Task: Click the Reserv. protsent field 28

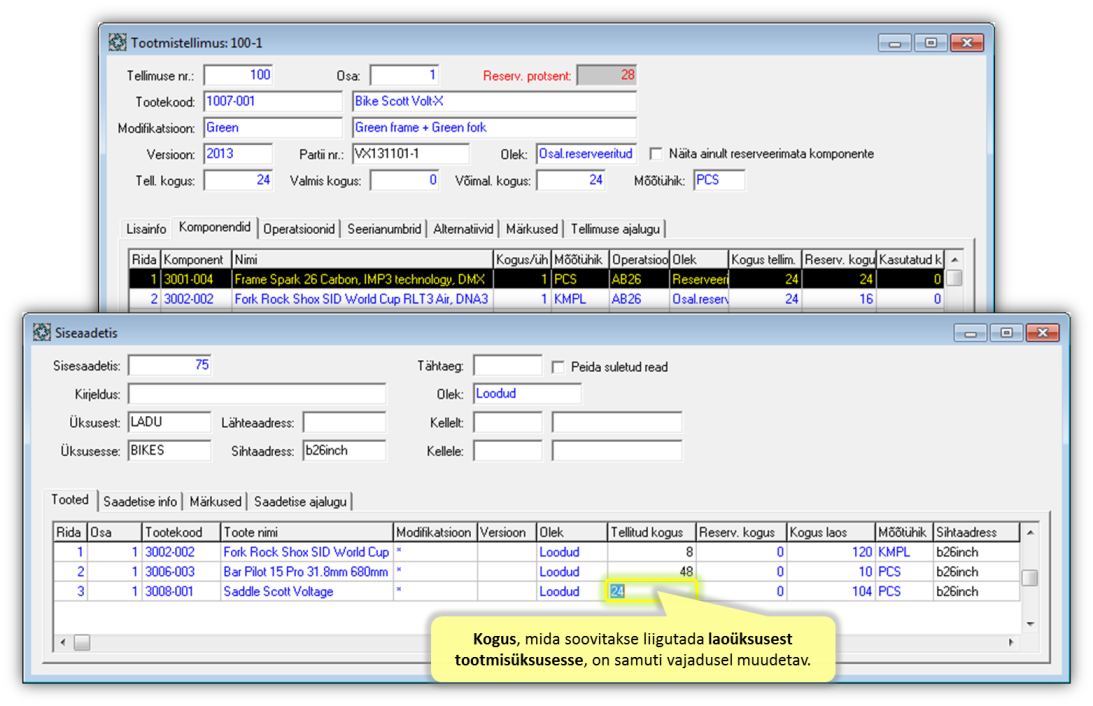Action: (x=606, y=75)
